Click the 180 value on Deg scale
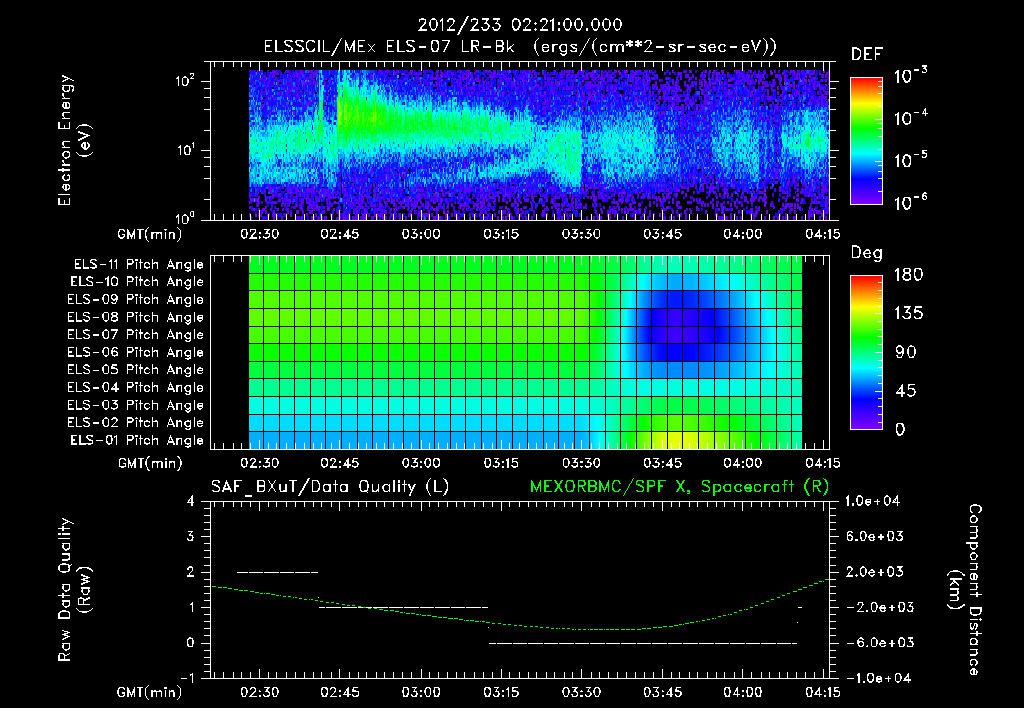 [x=908, y=274]
